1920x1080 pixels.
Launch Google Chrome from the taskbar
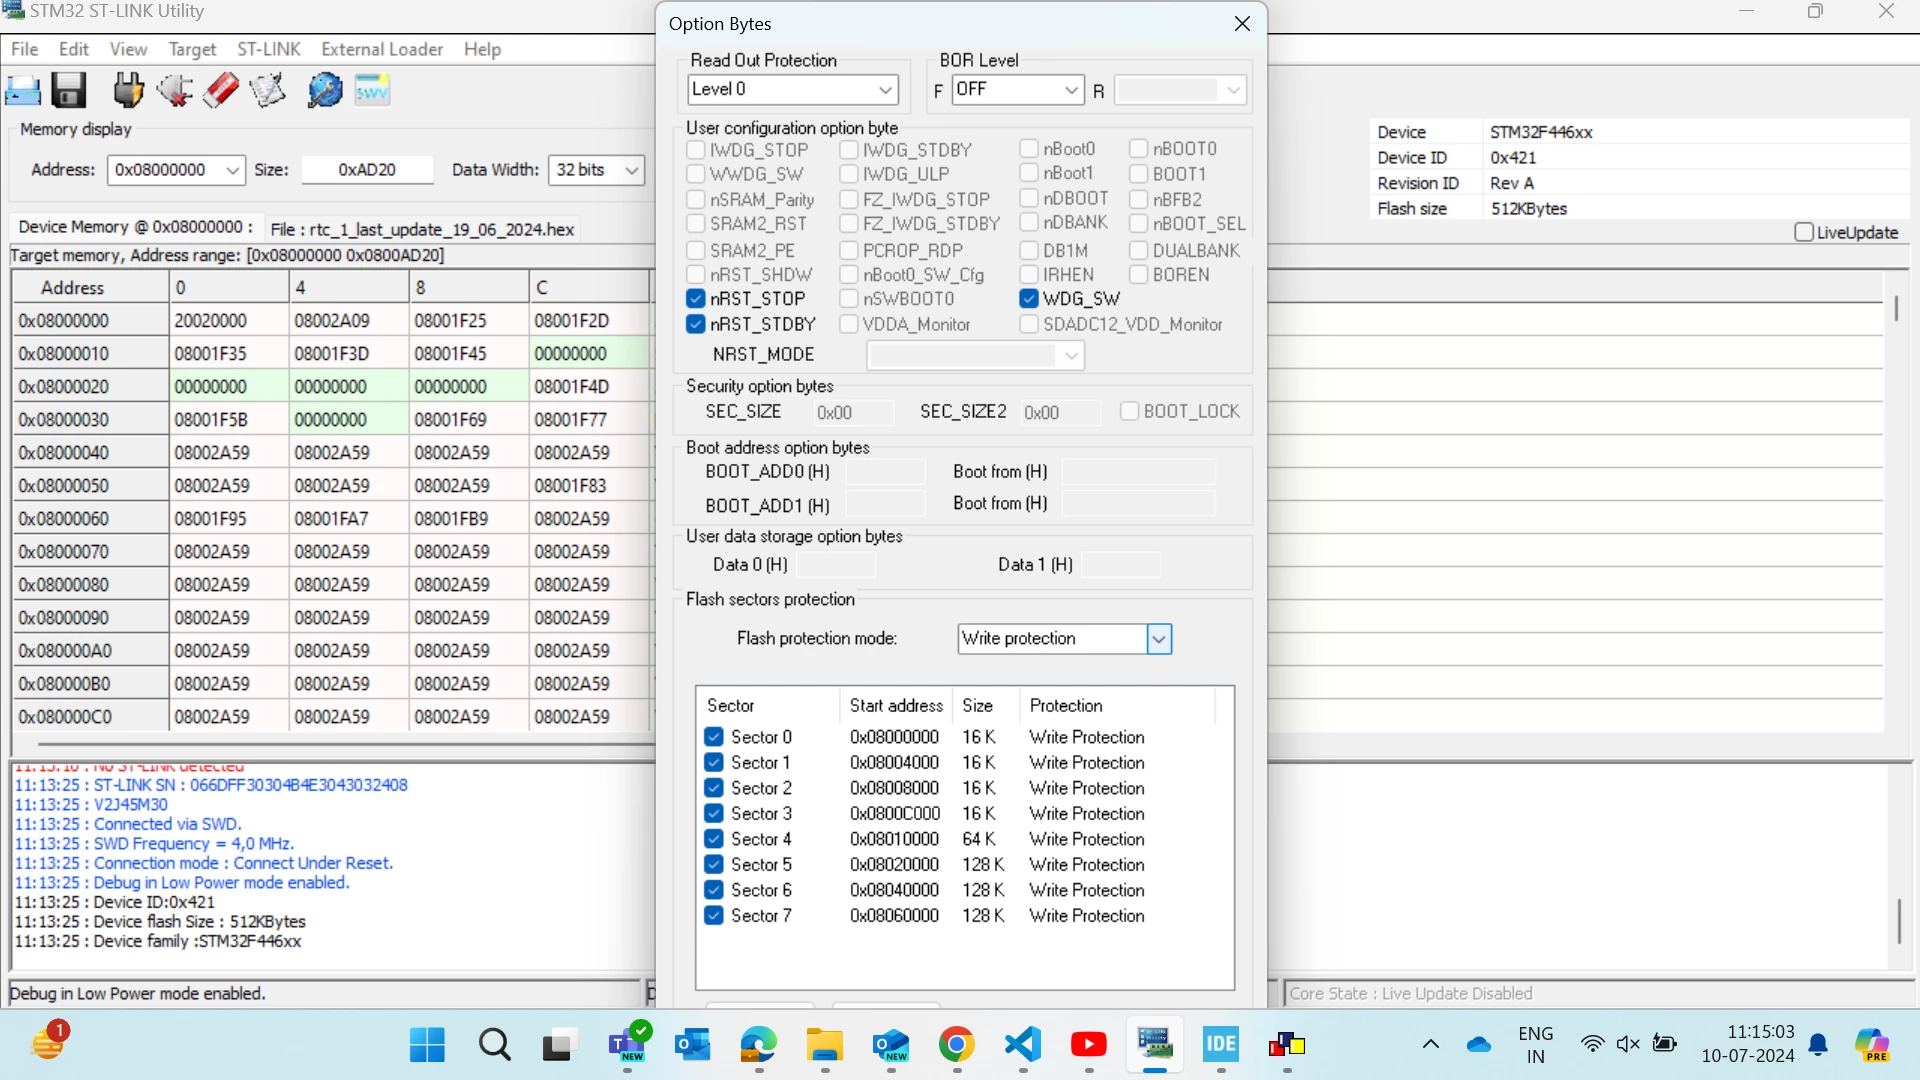[x=957, y=1045]
